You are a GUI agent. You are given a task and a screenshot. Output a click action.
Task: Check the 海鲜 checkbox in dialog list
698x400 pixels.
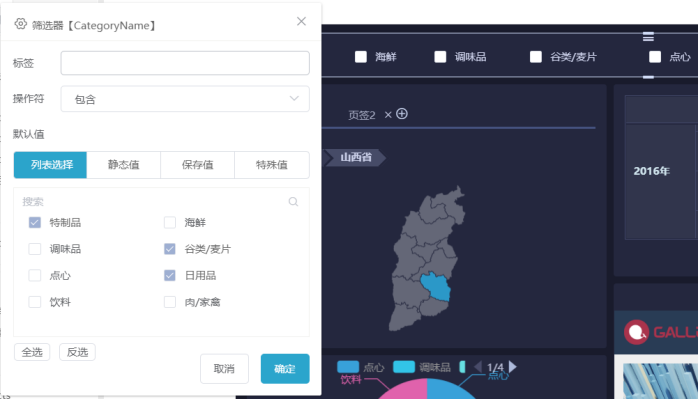(x=170, y=222)
